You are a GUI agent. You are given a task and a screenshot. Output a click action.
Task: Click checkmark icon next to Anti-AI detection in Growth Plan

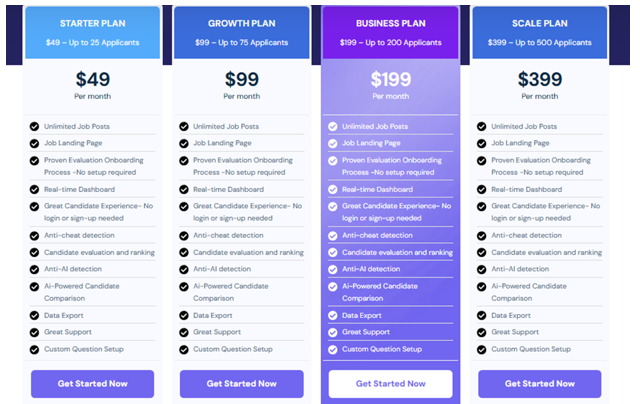click(x=184, y=270)
